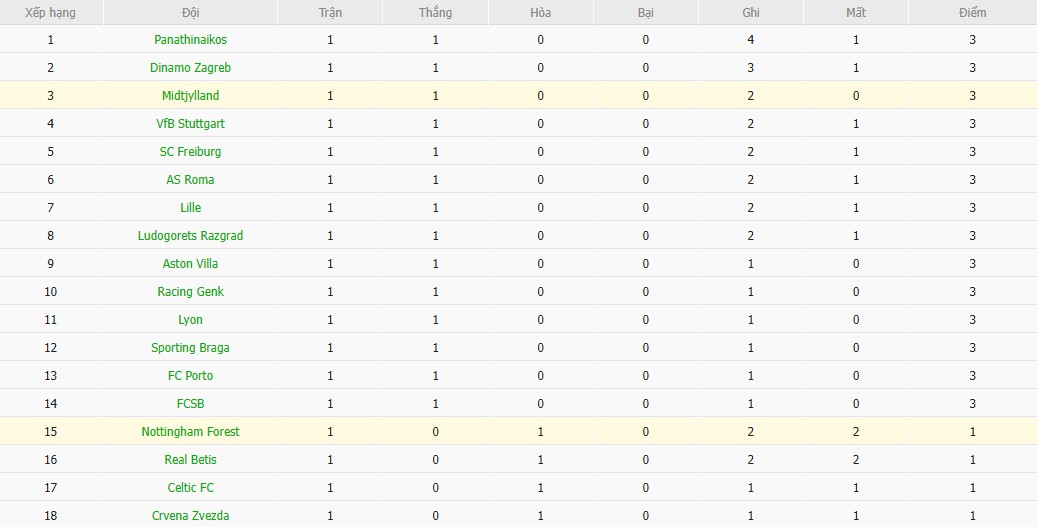Open Aston Villa team page
The width and height of the screenshot is (1037, 527).
[x=190, y=264]
